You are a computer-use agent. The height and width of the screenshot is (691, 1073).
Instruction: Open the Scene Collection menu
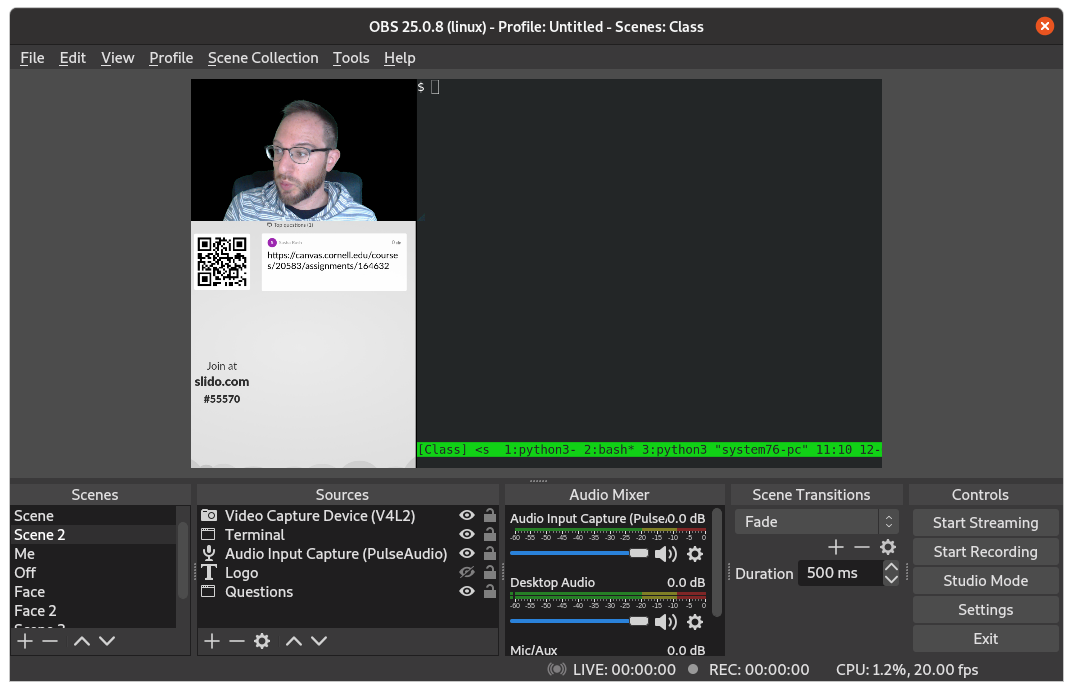click(263, 58)
